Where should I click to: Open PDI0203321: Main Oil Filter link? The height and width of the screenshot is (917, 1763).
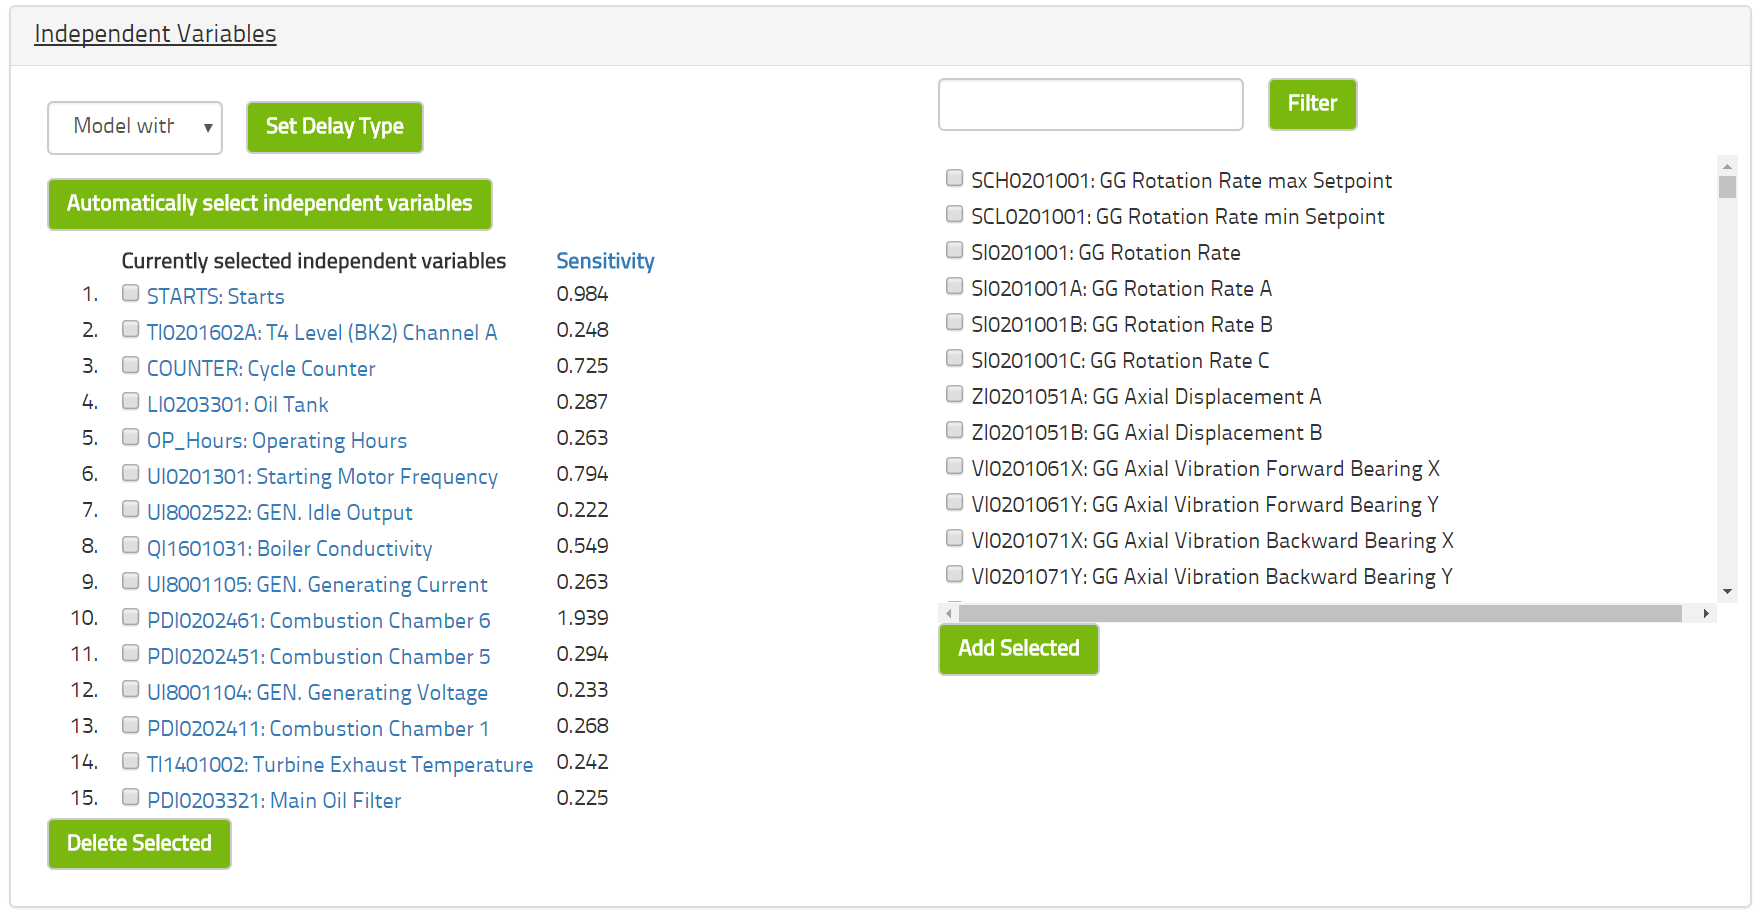(x=274, y=801)
